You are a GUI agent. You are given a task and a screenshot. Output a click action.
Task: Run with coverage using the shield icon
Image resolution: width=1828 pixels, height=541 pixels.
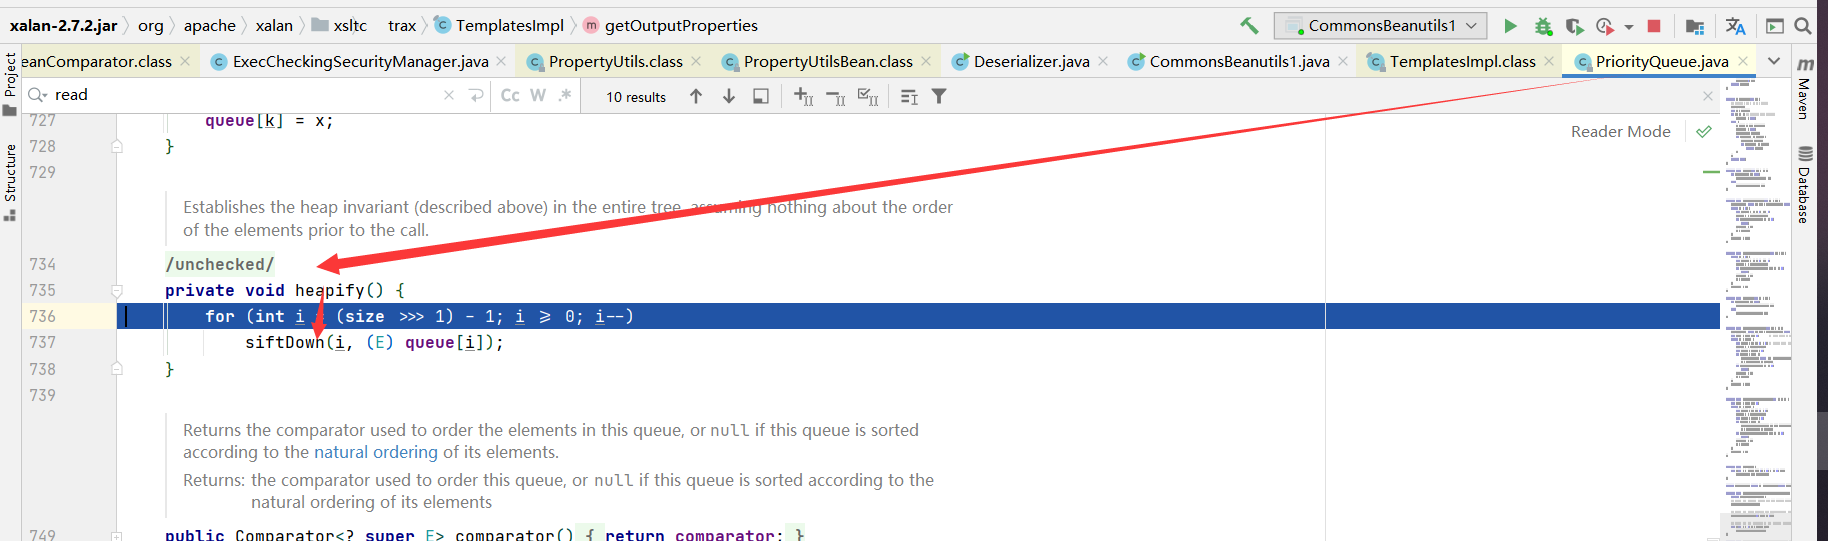pyautogui.click(x=1574, y=26)
